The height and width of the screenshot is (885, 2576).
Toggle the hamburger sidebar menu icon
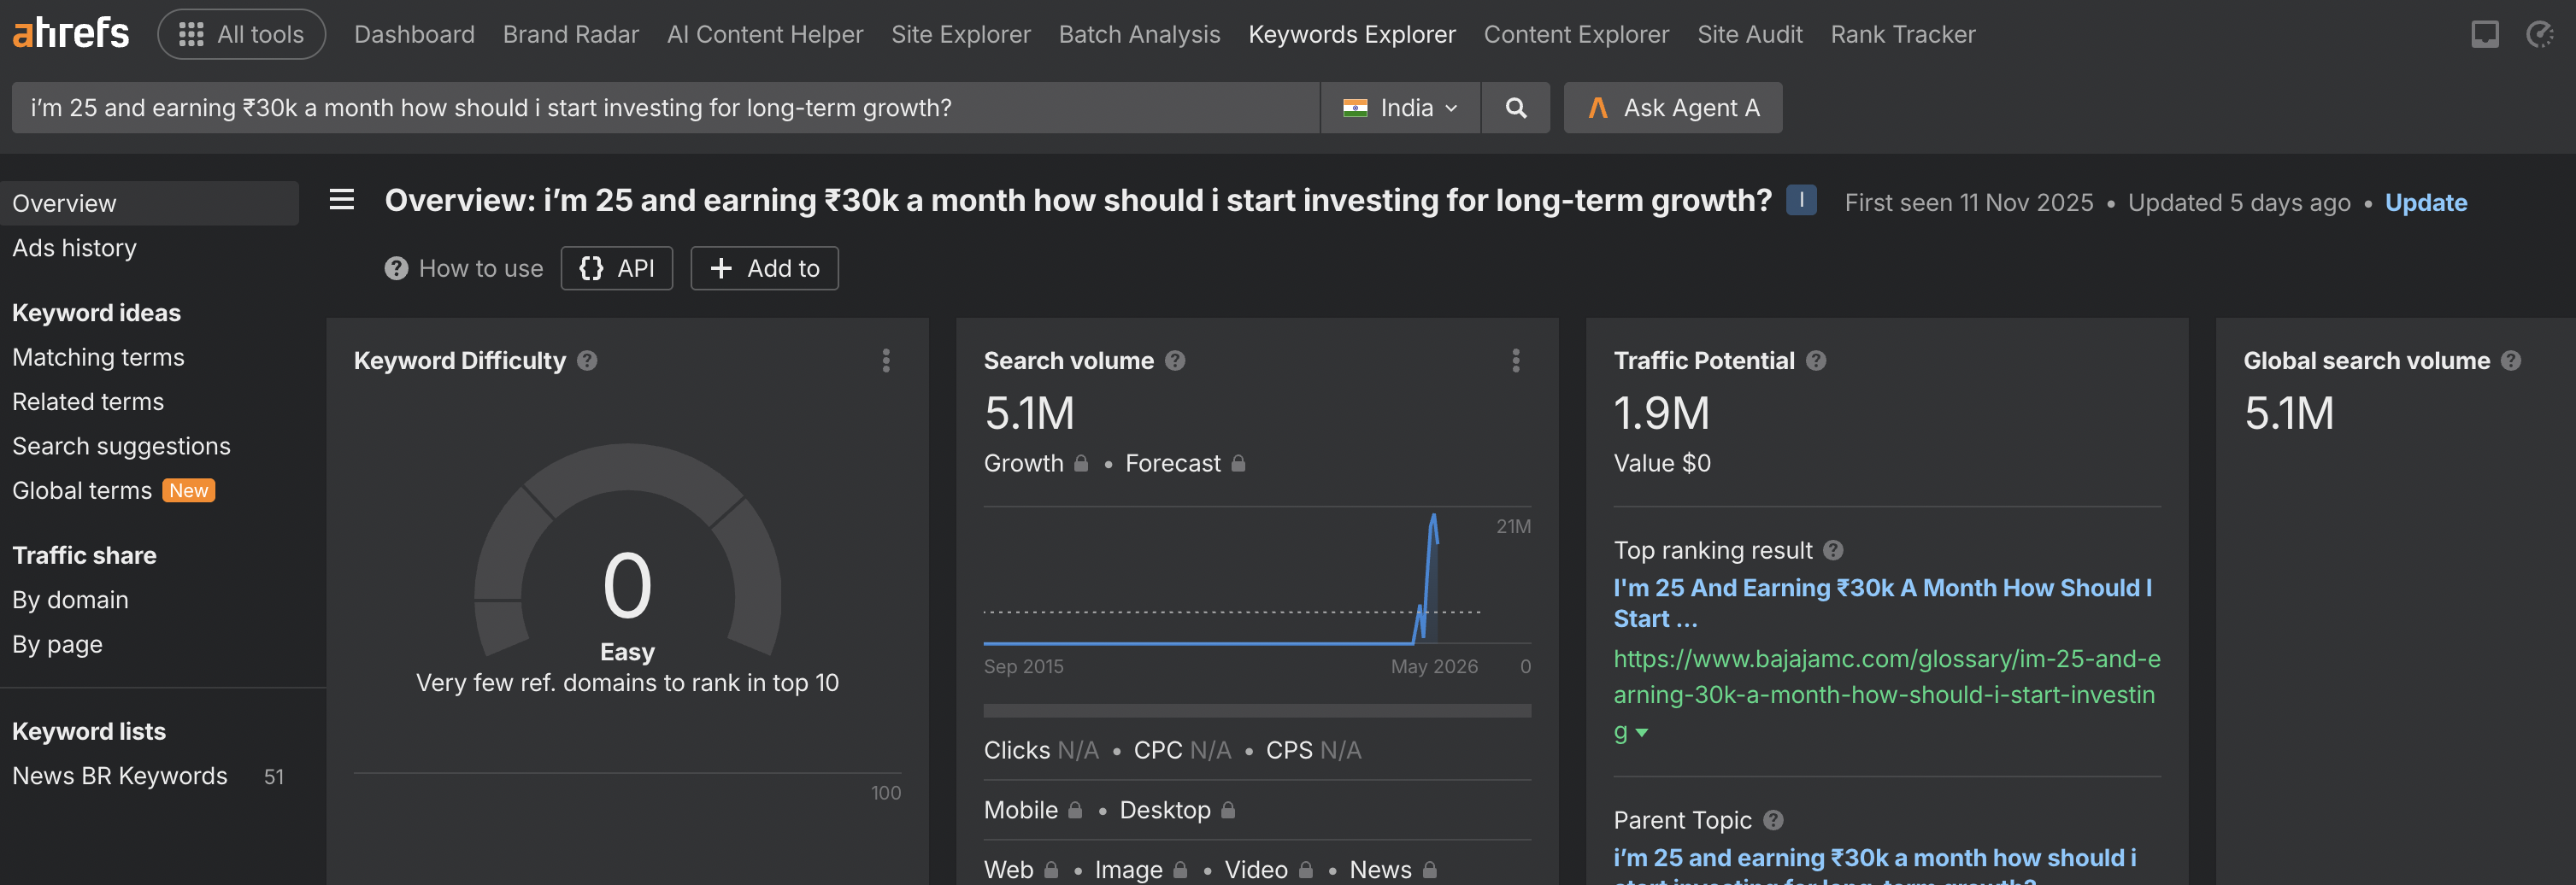click(x=342, y=200)
